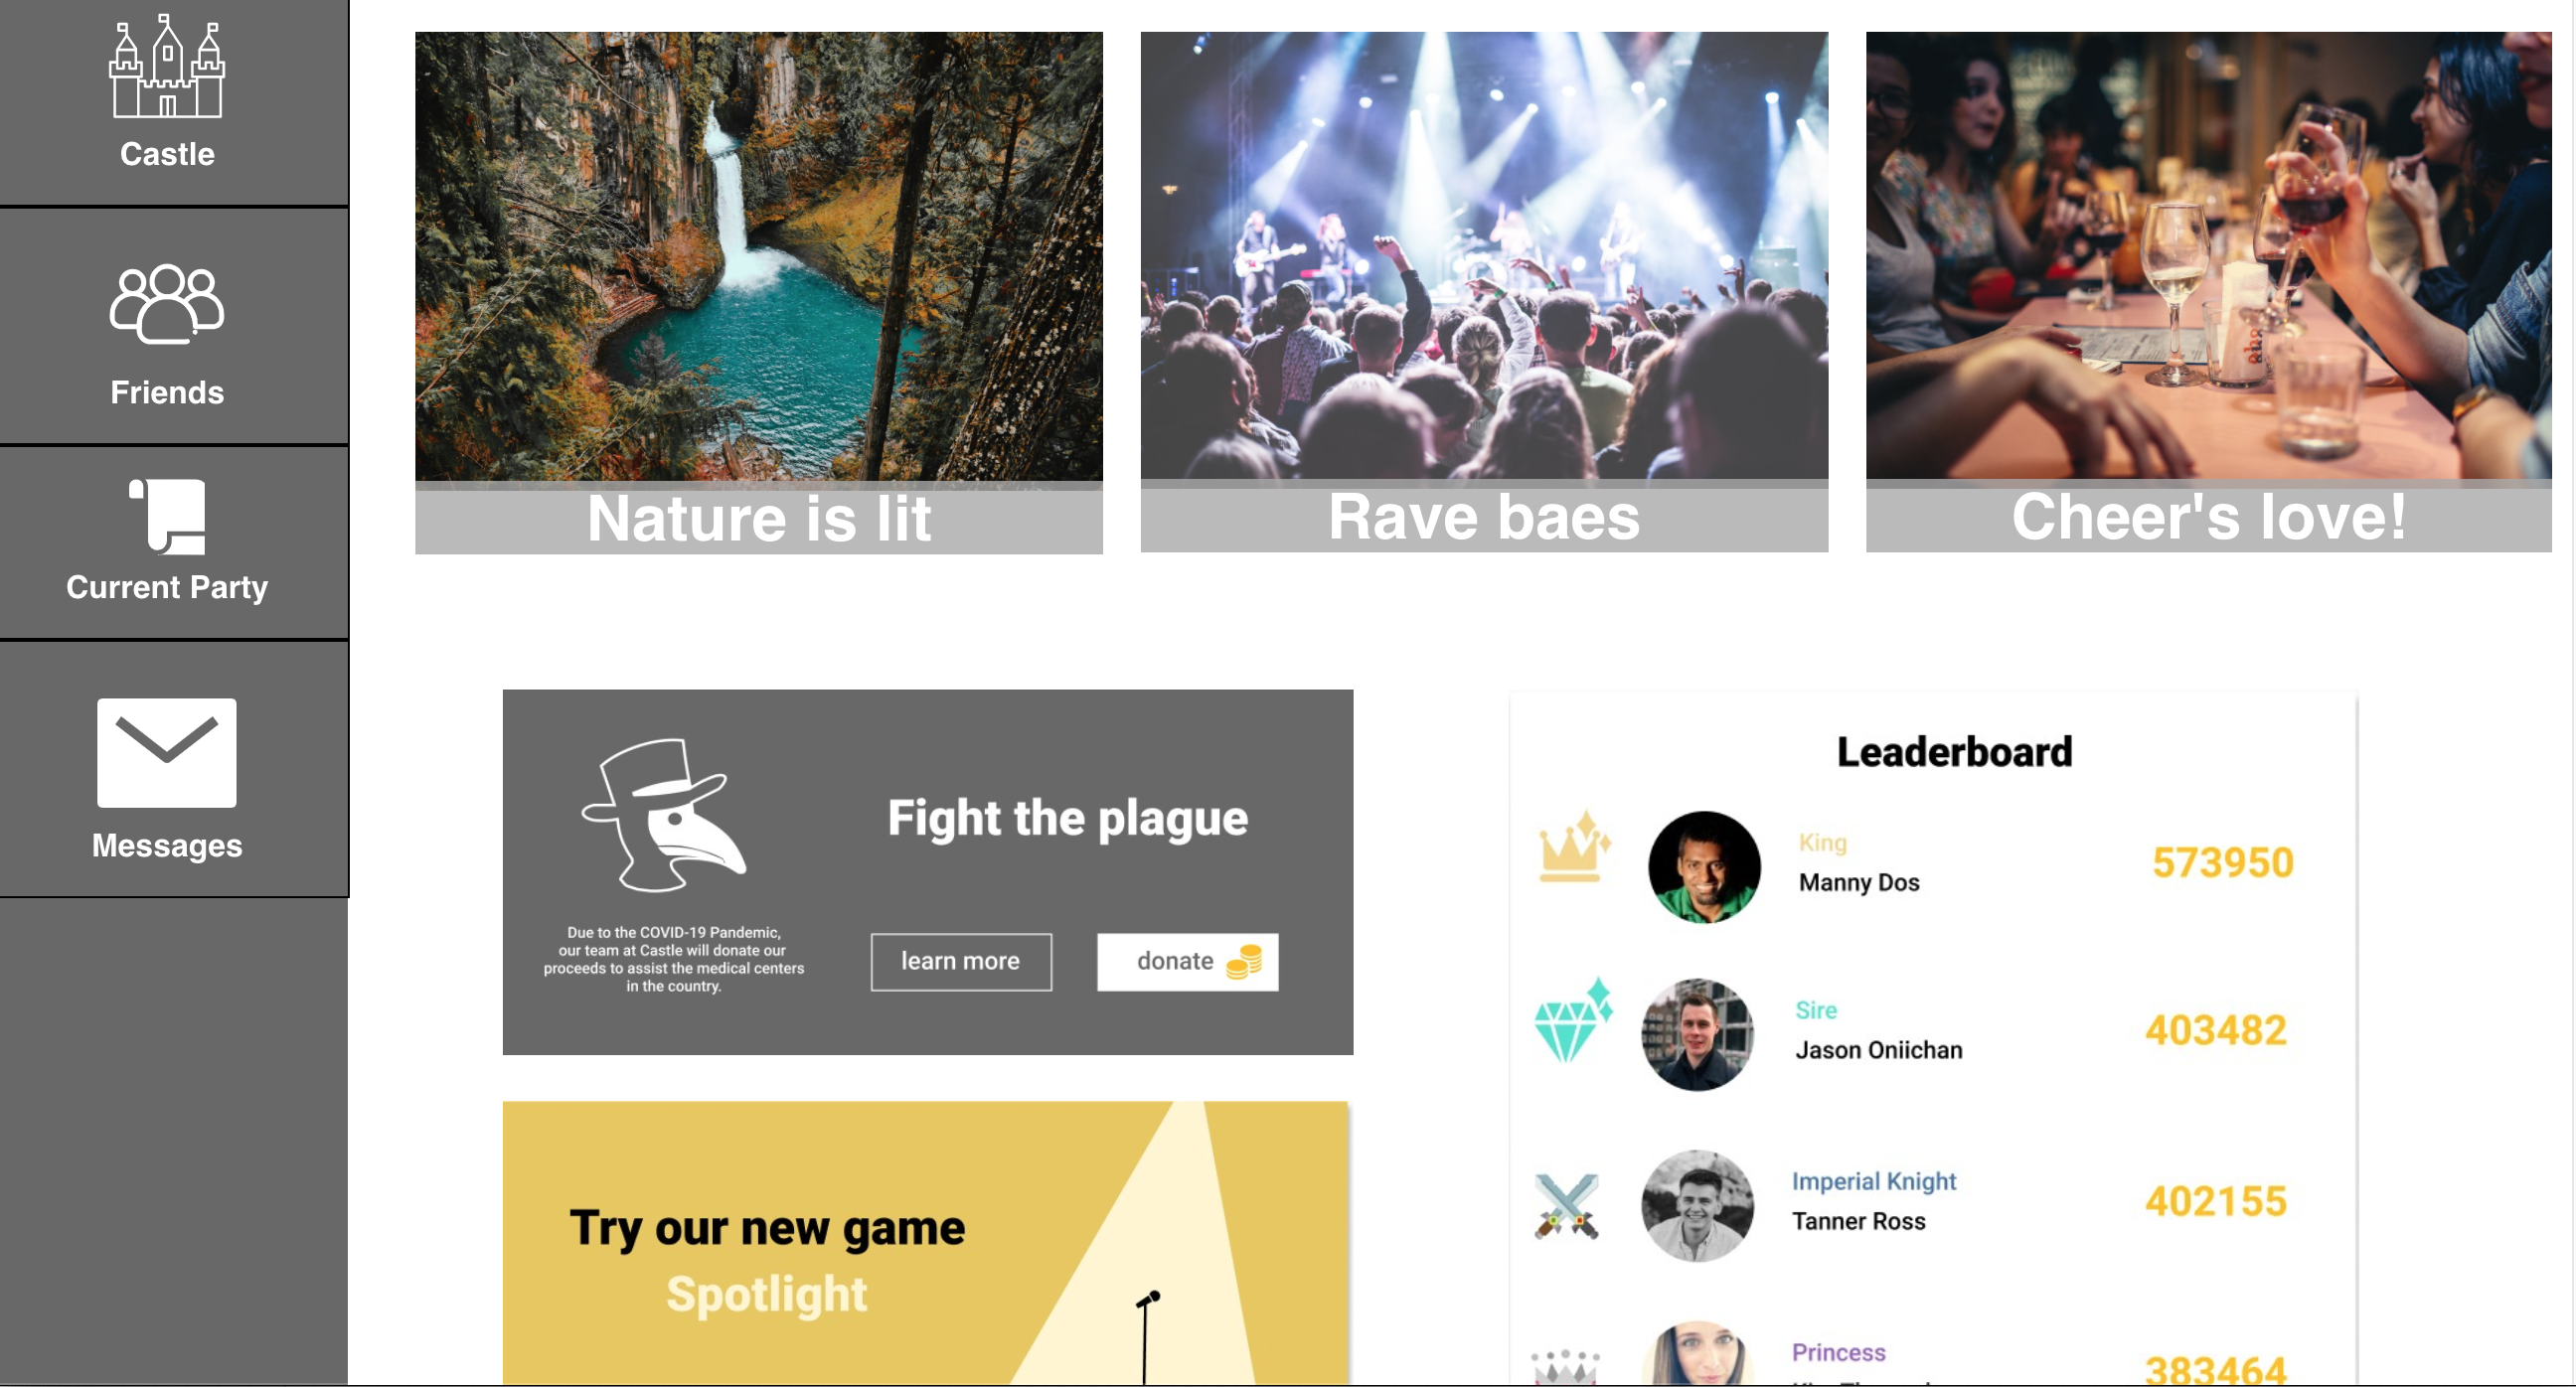Viewport: 2576px width, 1387px height.
Task: Click the gold coins donate icon
Action: [1244, 962]
